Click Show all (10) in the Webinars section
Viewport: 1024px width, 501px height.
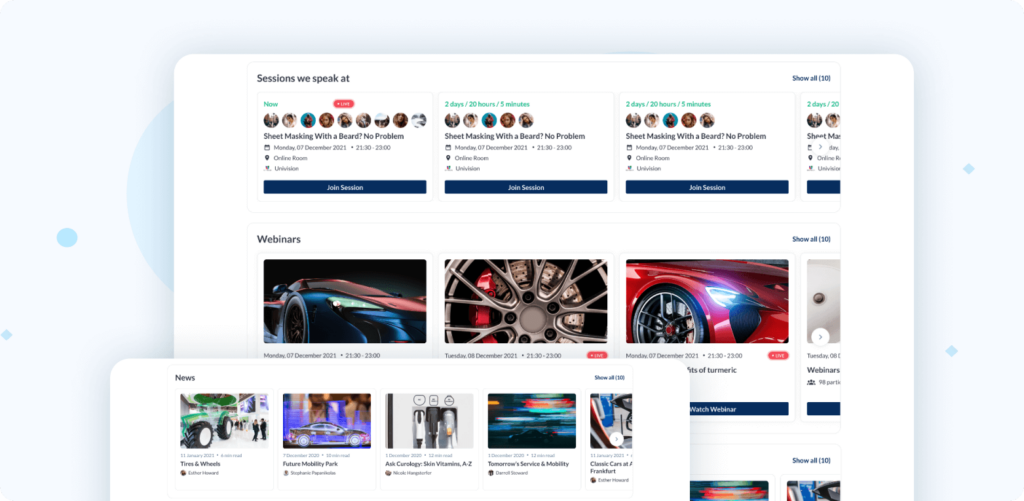pos(811,239)
